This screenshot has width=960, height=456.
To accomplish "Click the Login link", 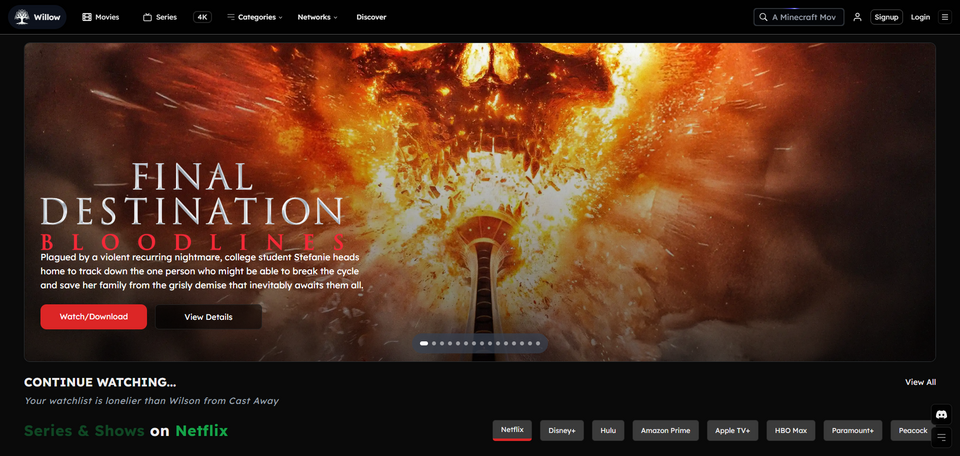I will coord(920,17).
